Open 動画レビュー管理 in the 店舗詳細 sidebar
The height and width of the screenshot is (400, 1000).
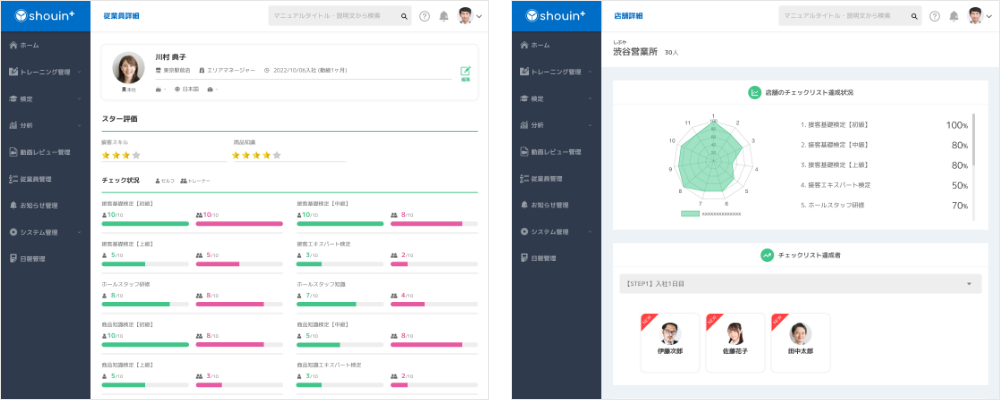558,152
